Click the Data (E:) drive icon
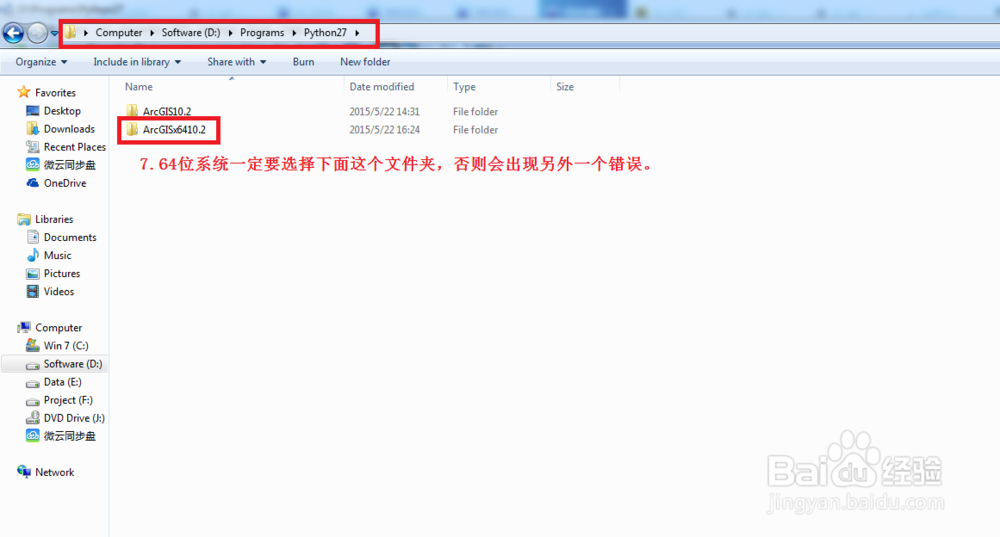1000x537 pixels. coord(33,383)
